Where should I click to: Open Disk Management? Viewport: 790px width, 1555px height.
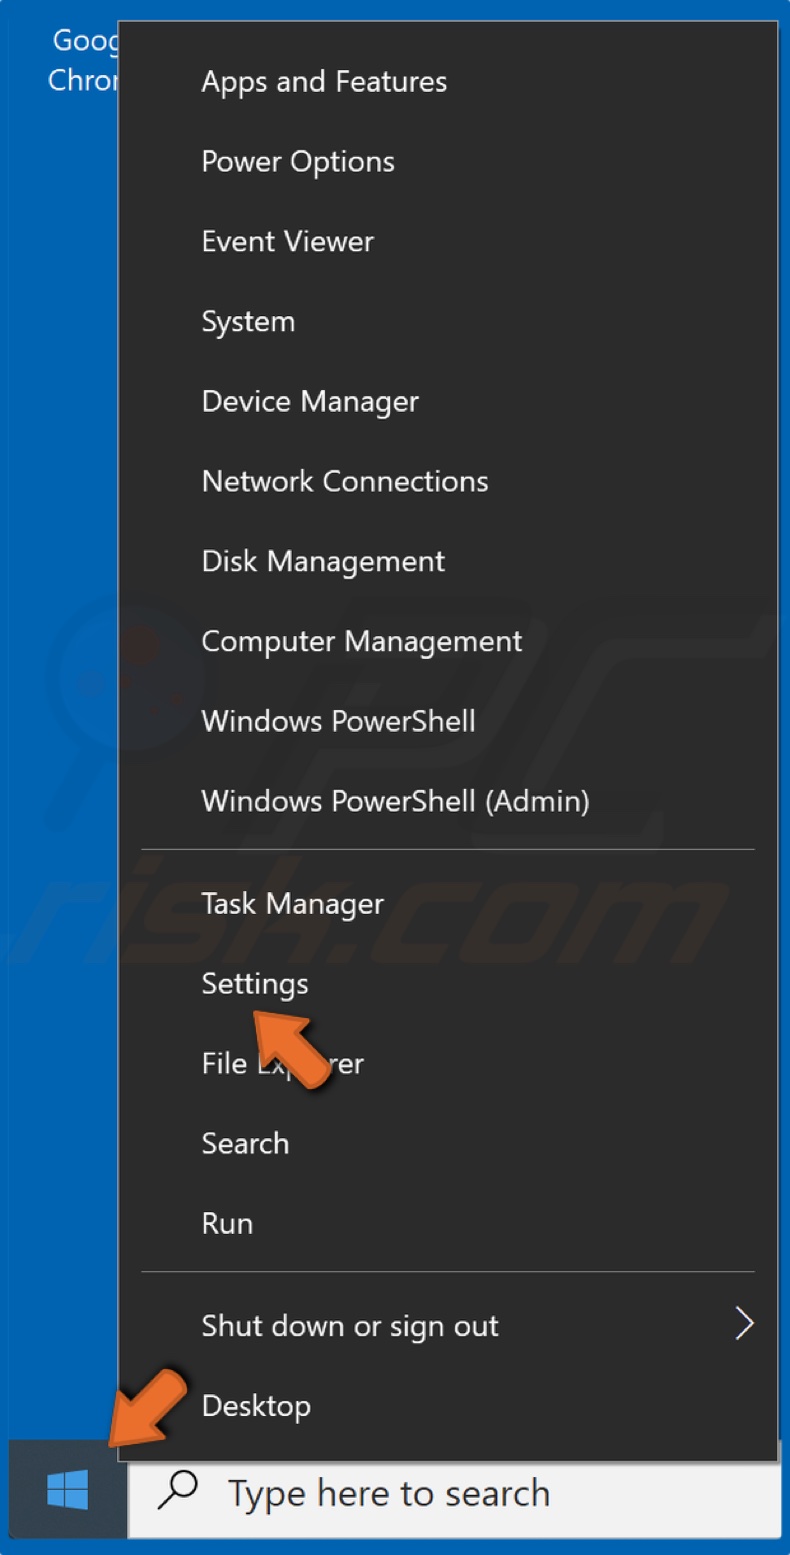pyautogui.click(x=323, y=561)
